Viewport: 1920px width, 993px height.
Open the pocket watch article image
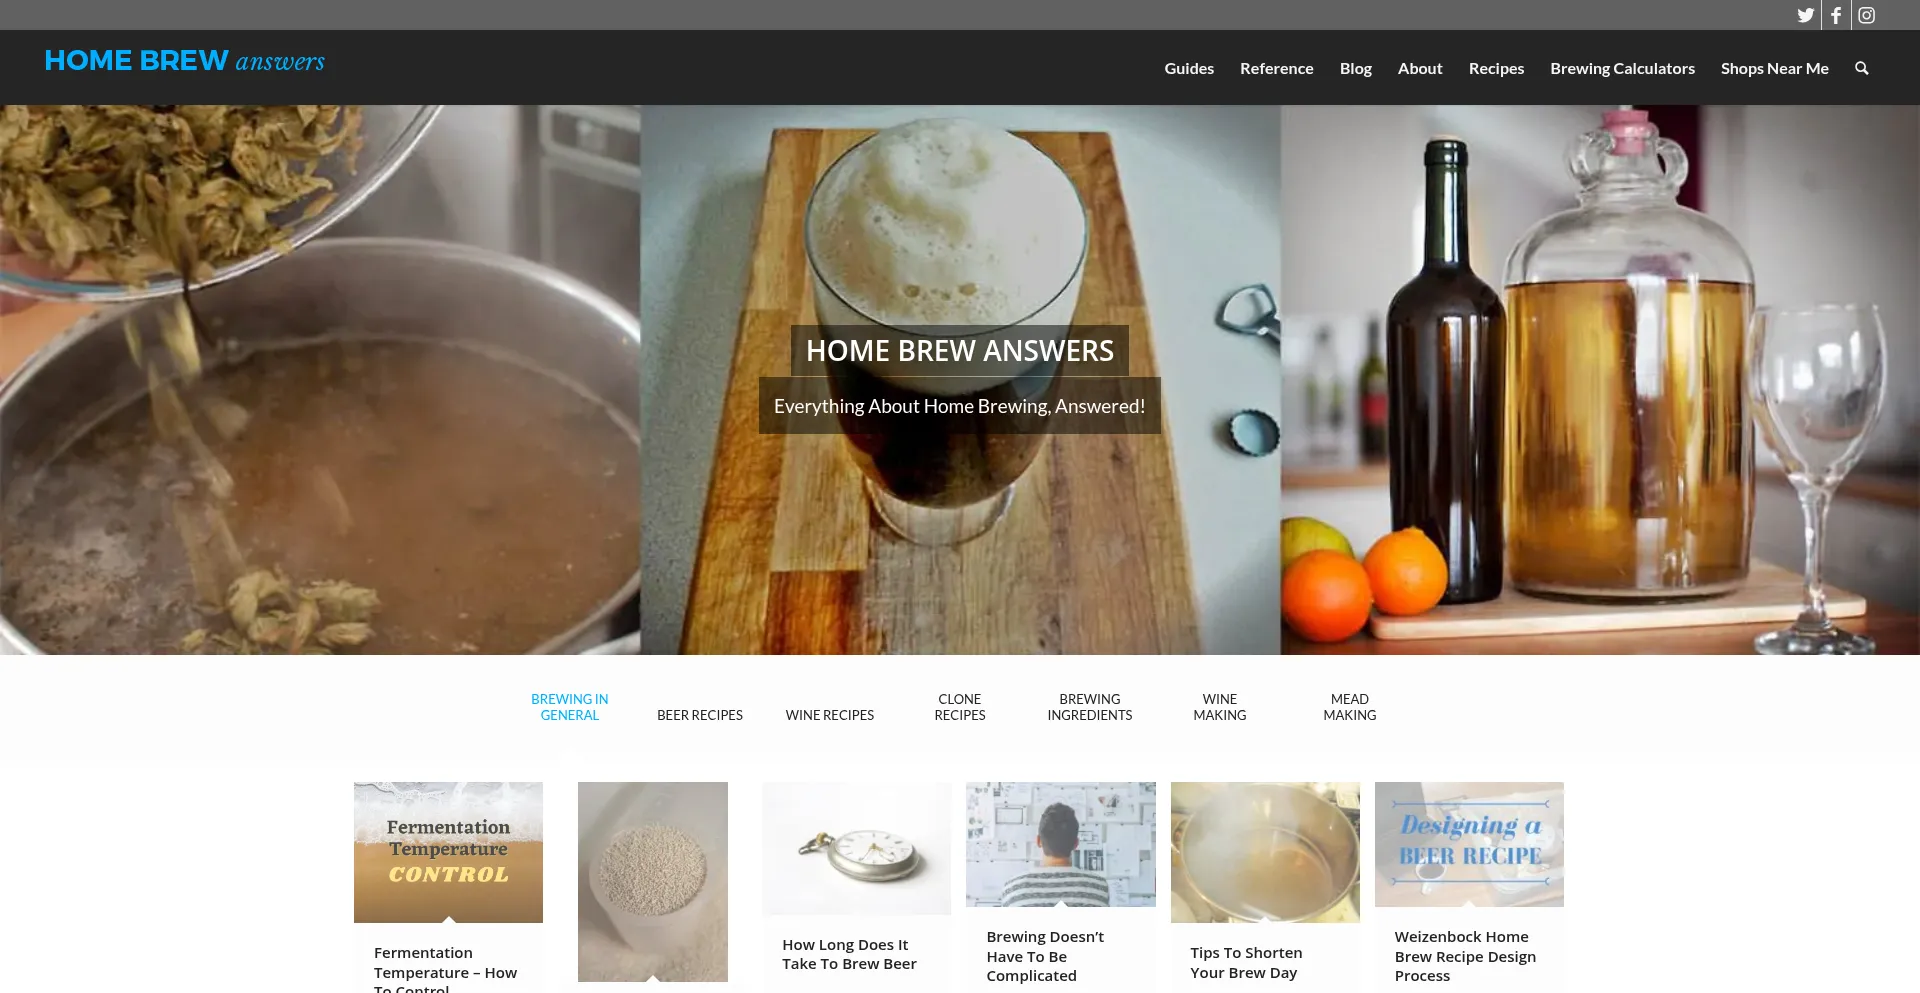pos(856,848)
